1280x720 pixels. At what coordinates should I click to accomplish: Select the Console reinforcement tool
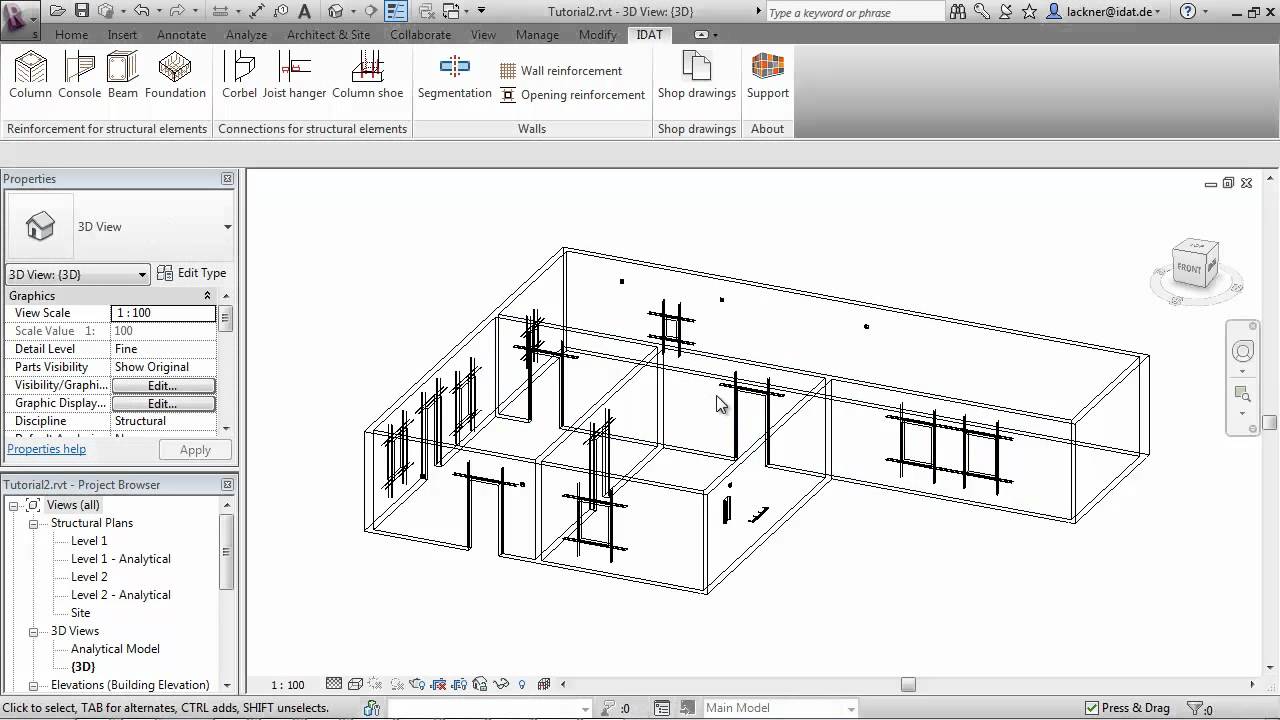tap(79, 76)
